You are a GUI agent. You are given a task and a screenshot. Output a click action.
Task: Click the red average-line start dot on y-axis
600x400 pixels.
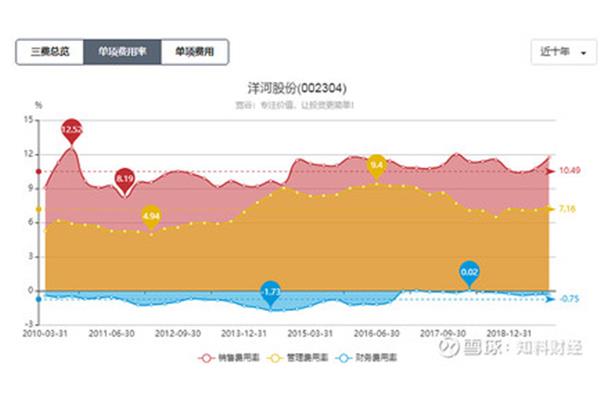pyautogui.click(x=39, y=171)
